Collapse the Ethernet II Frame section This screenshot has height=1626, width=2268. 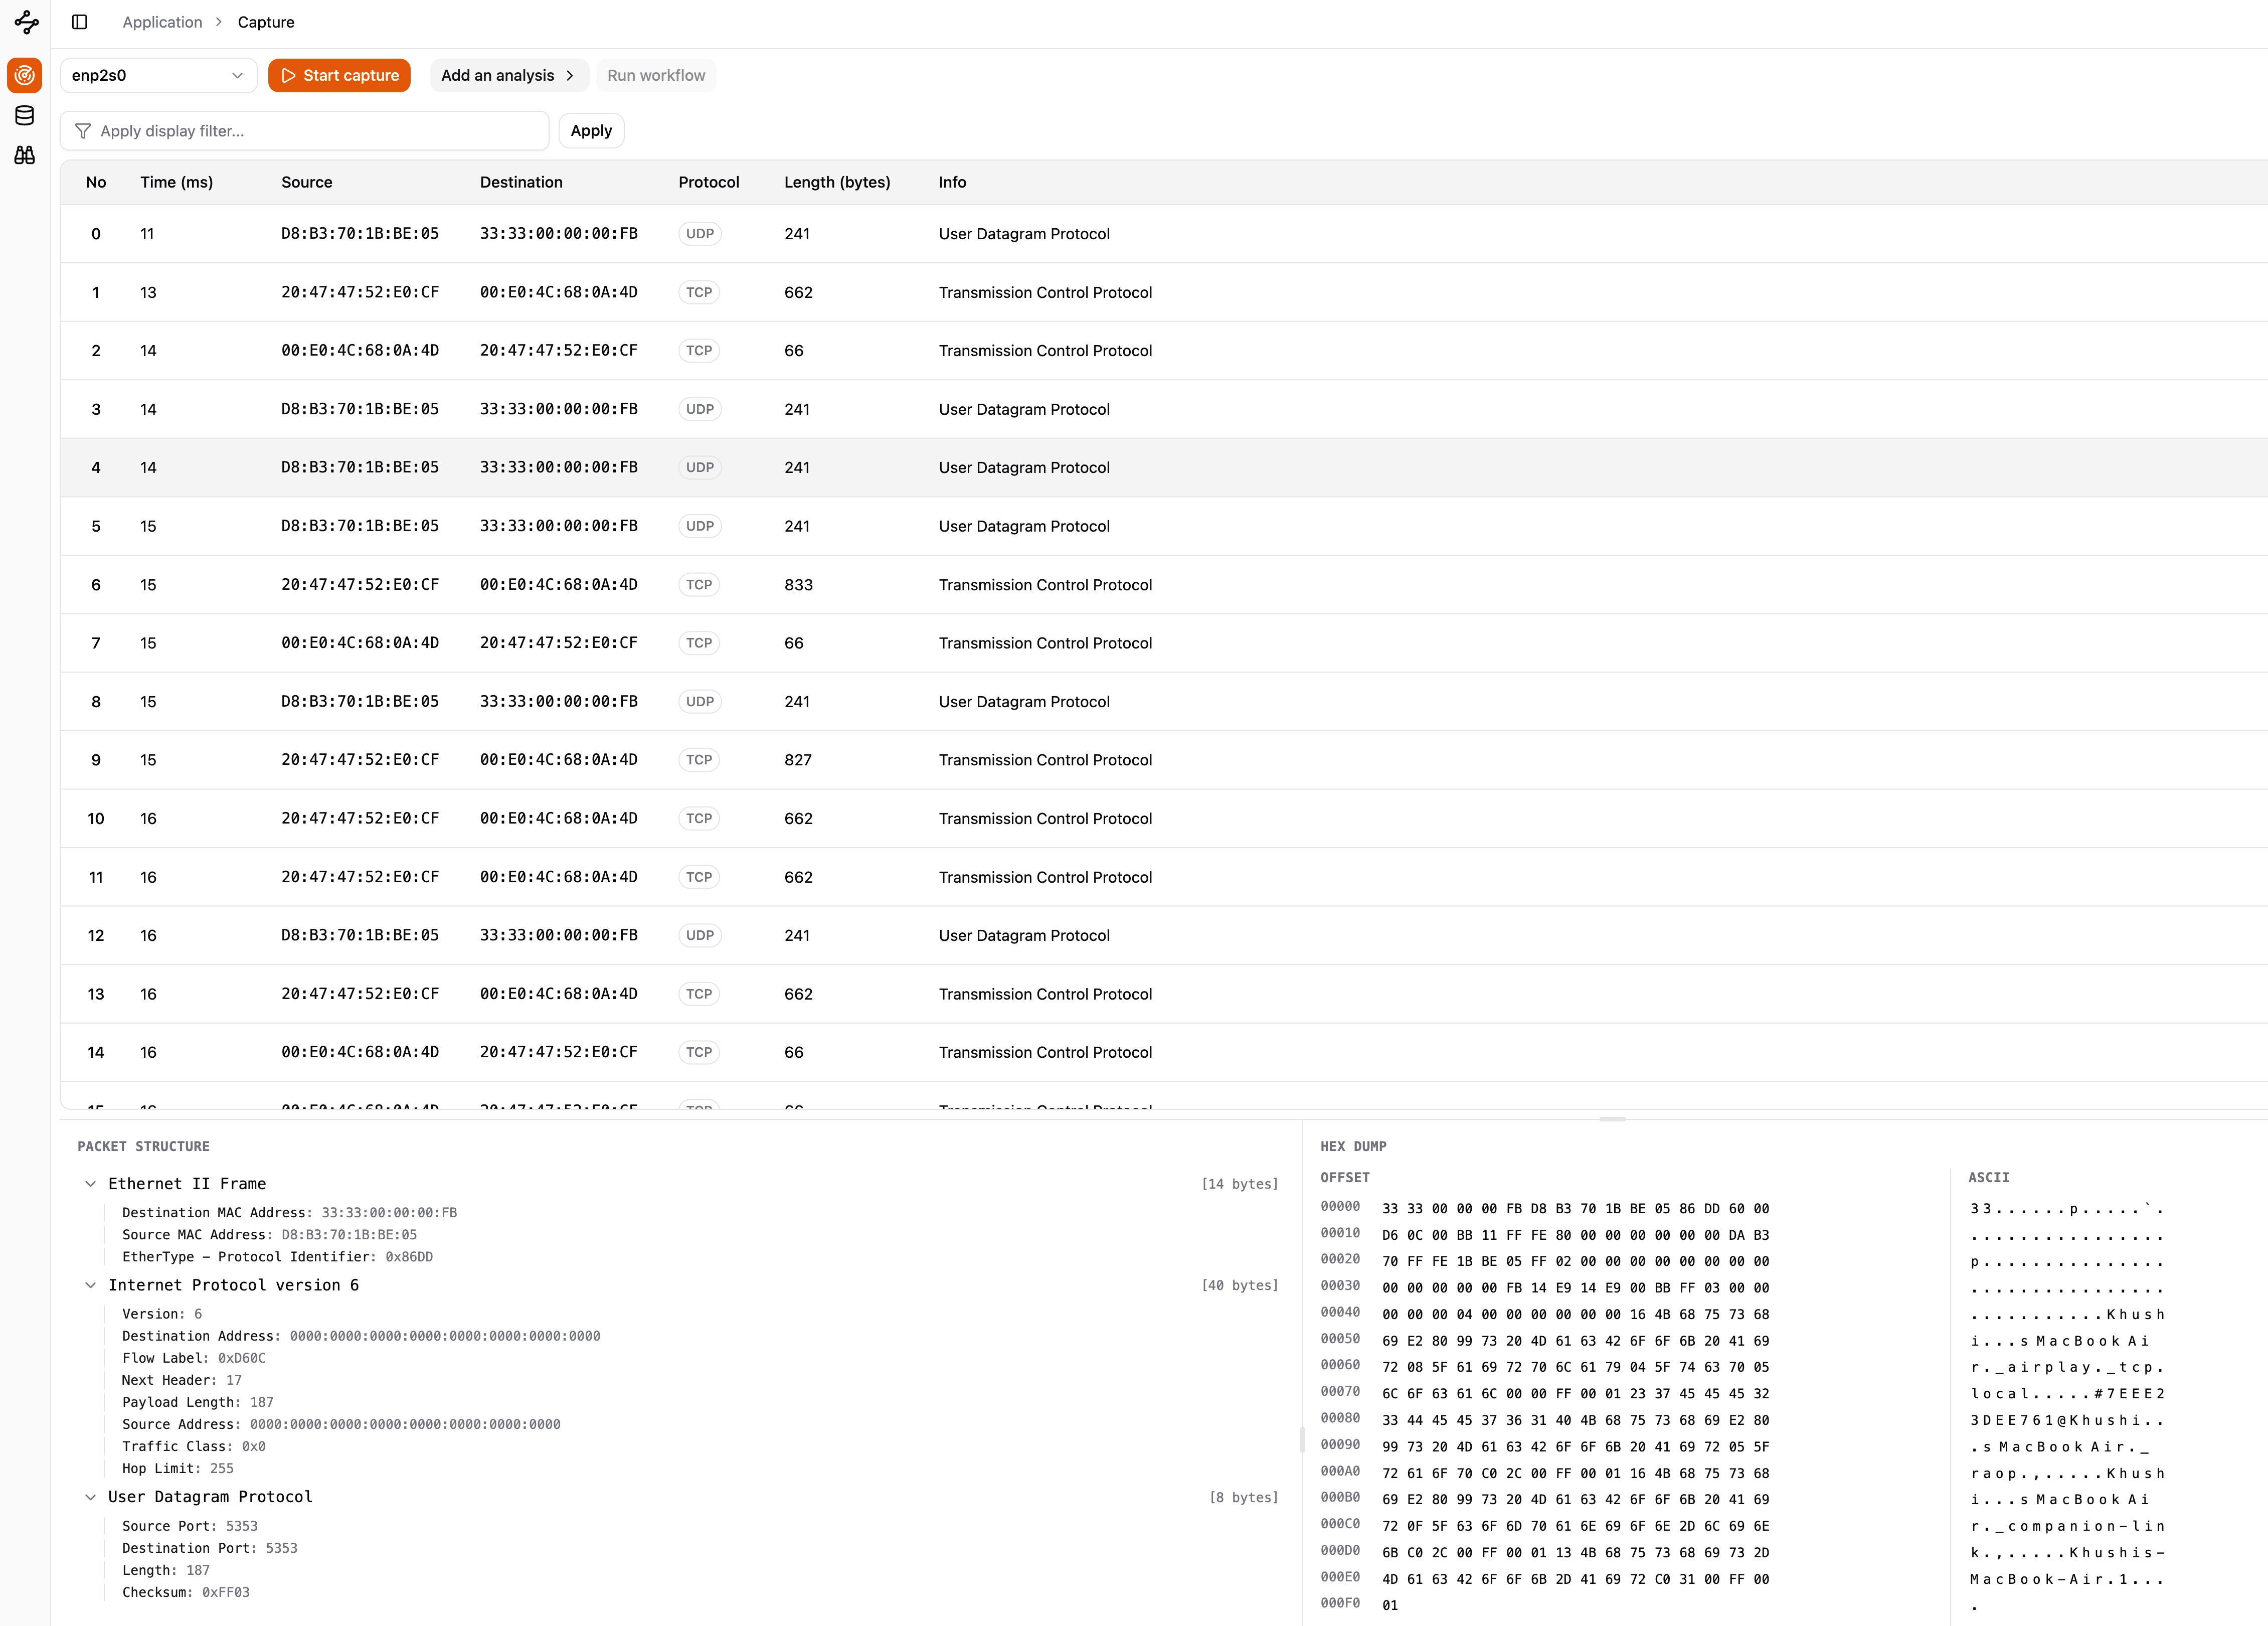pos(91,1183)
